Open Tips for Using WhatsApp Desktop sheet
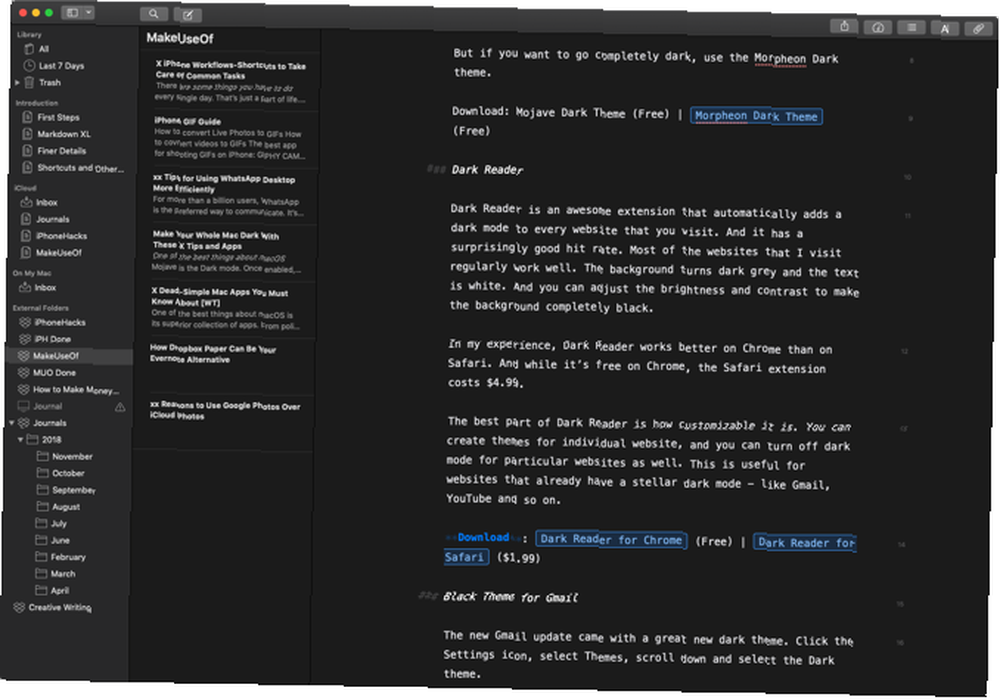Screen dimensions: 1000x700 (x=228, y=195)
